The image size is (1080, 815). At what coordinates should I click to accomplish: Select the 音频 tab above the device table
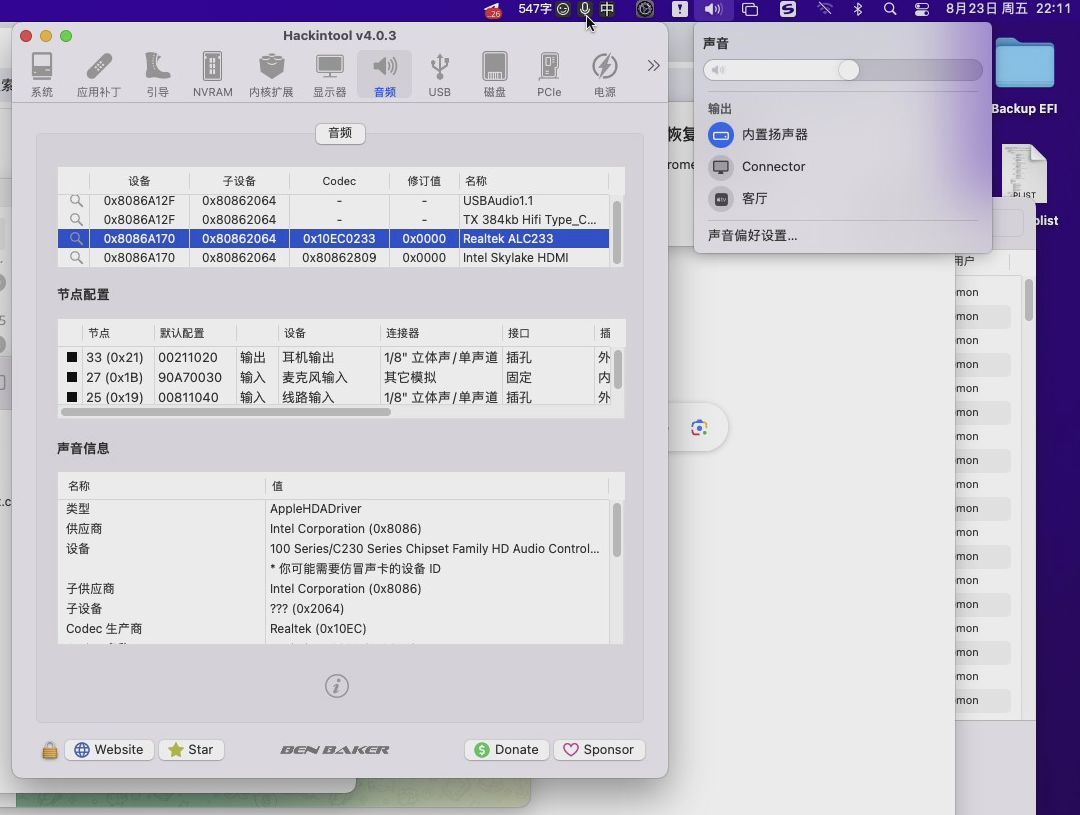pyautogui.click(x=340, y=133)
